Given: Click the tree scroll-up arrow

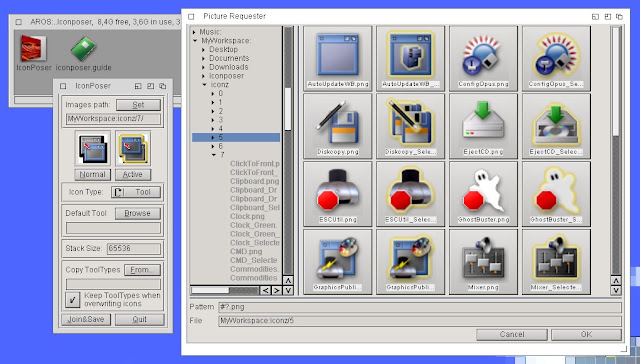Looking at the screenshot, I should [288, 280].
